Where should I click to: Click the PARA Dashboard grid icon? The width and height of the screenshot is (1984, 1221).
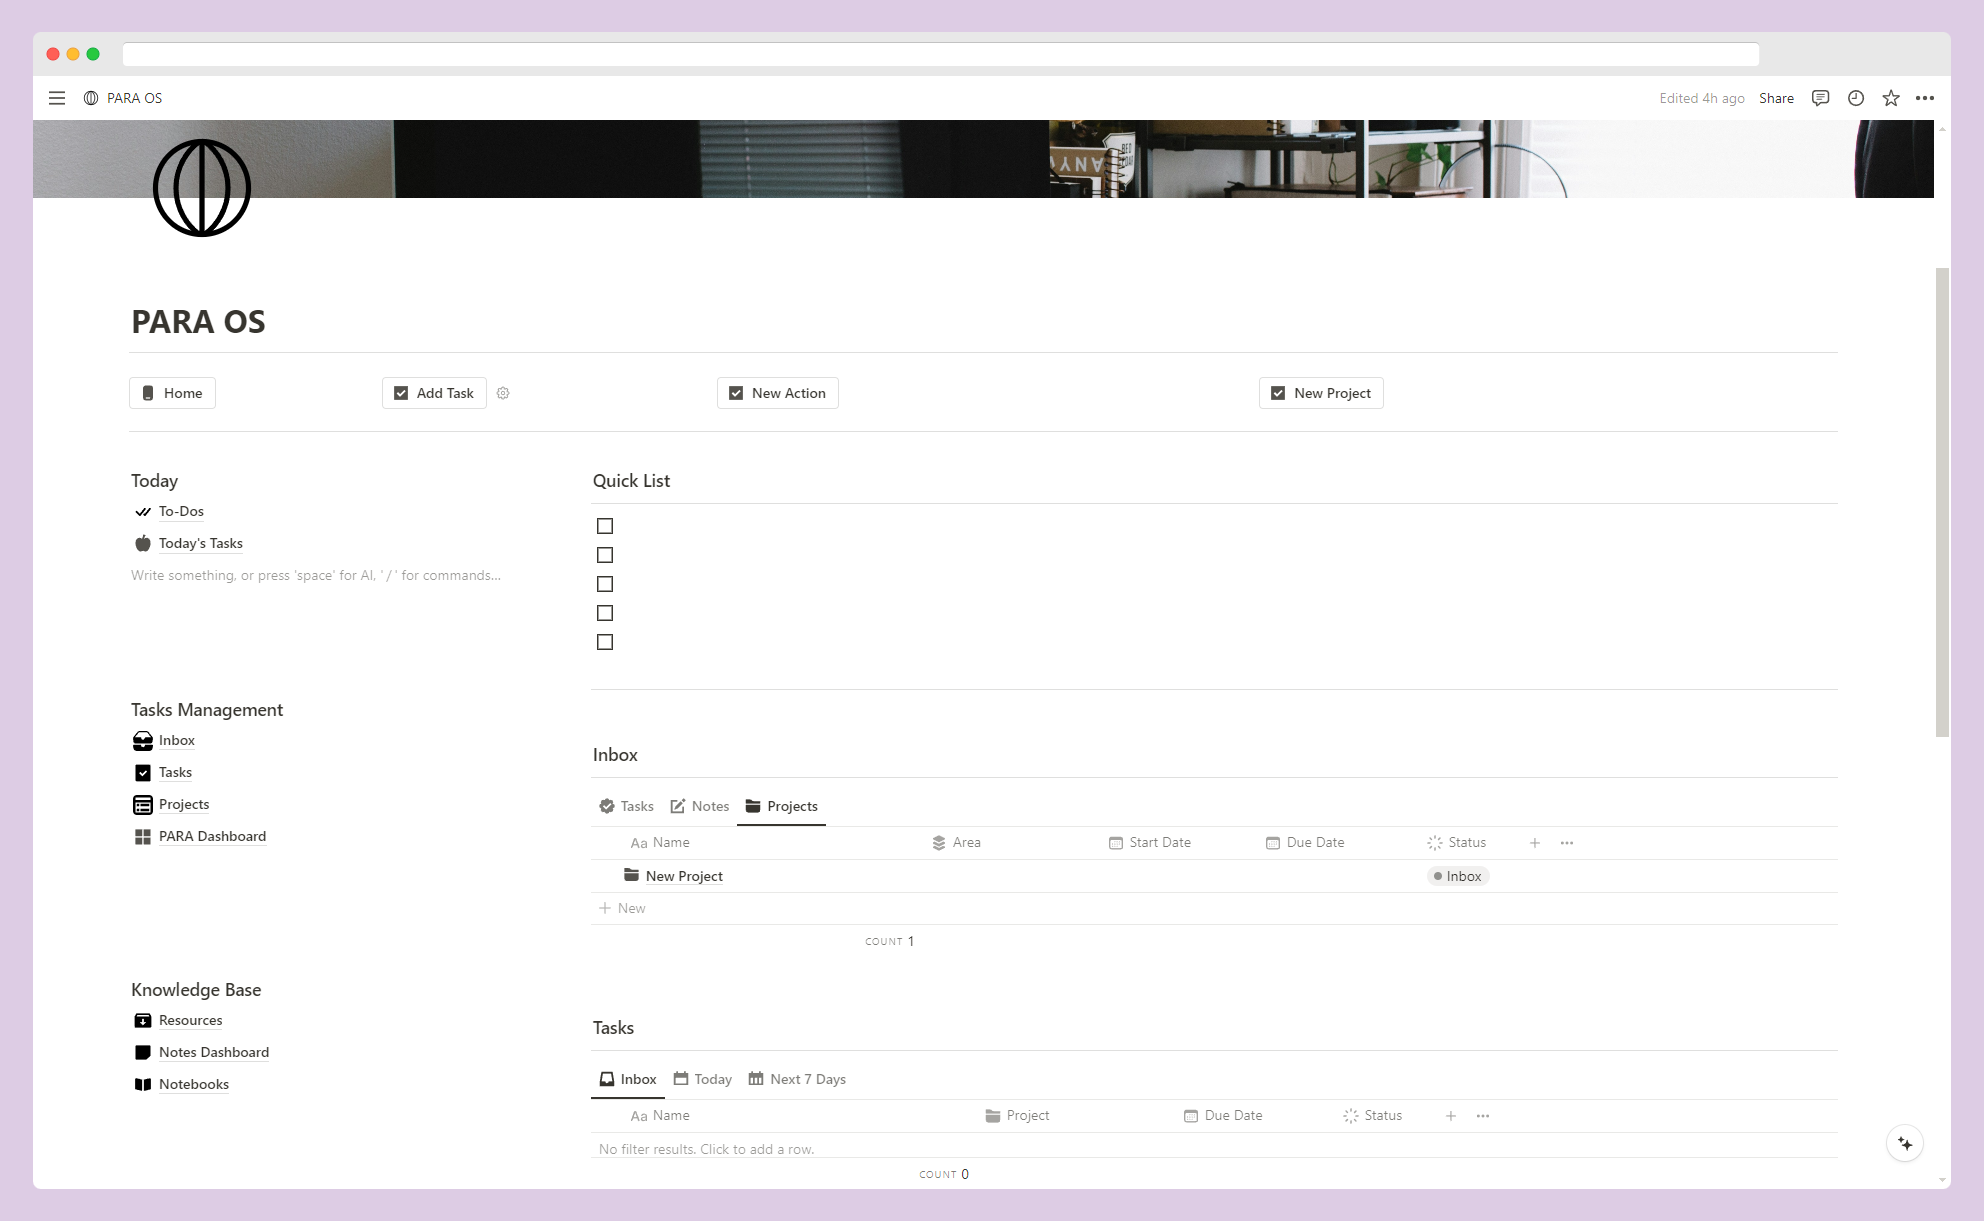[143, 836]
